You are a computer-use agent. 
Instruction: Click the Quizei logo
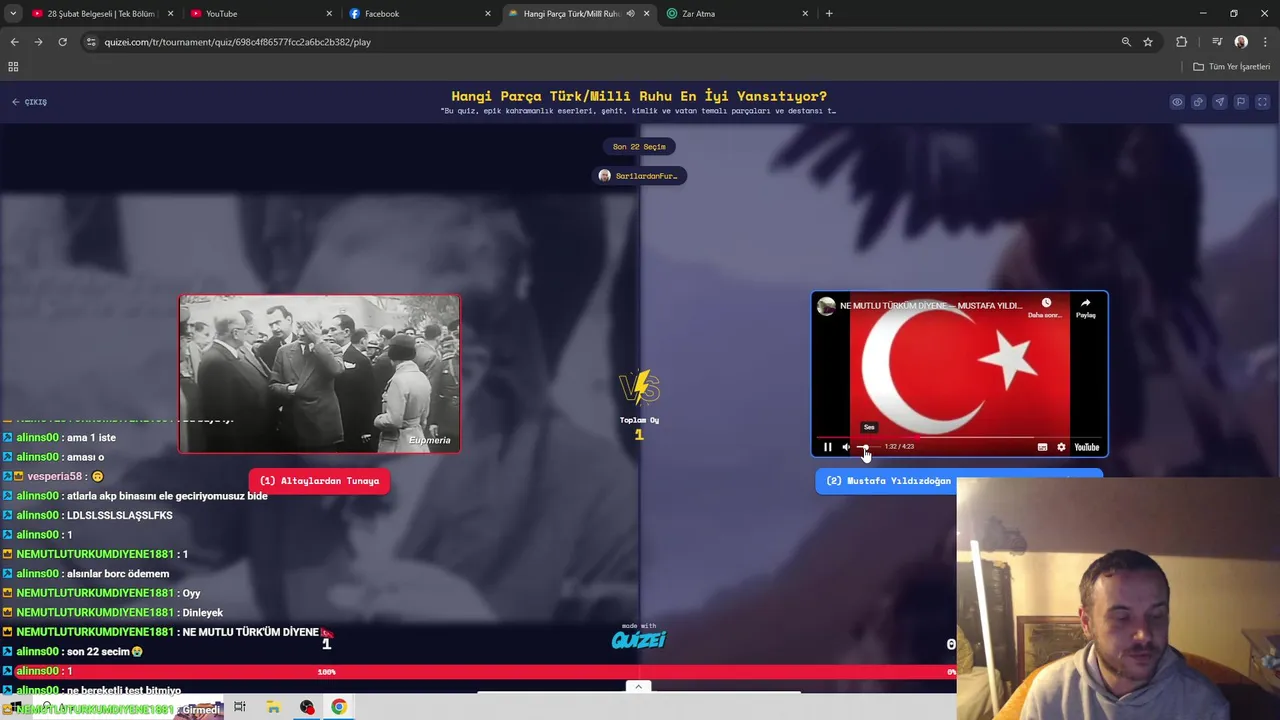(x=638, y=639)
